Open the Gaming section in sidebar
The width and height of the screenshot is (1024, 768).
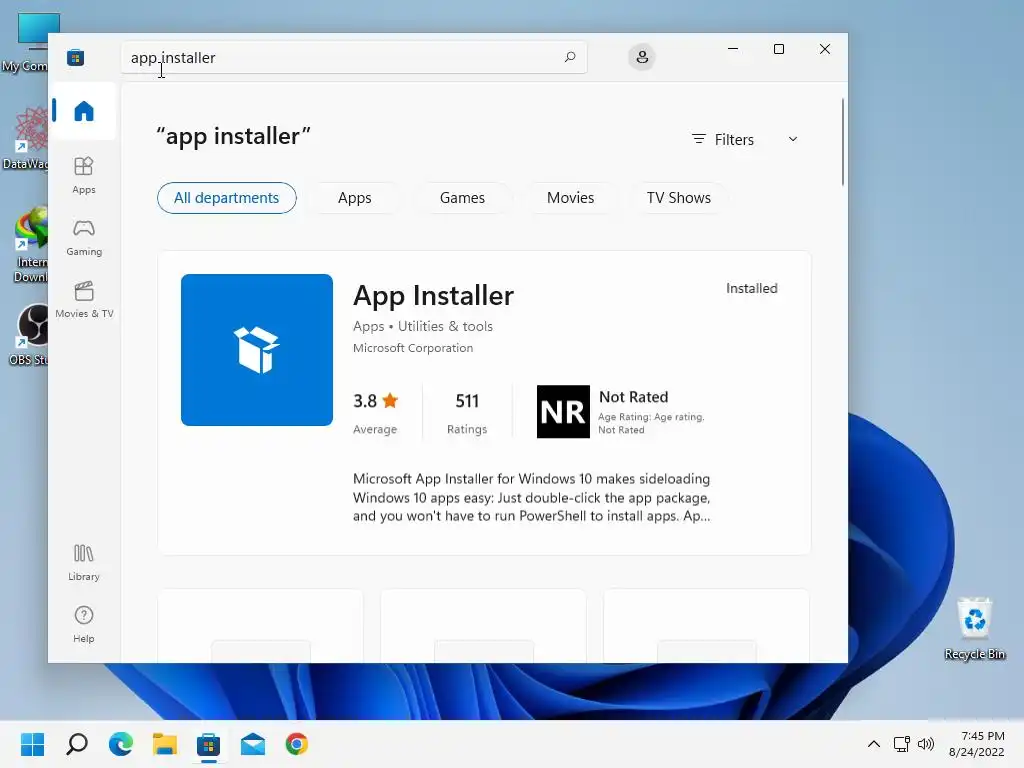point(84,237)
